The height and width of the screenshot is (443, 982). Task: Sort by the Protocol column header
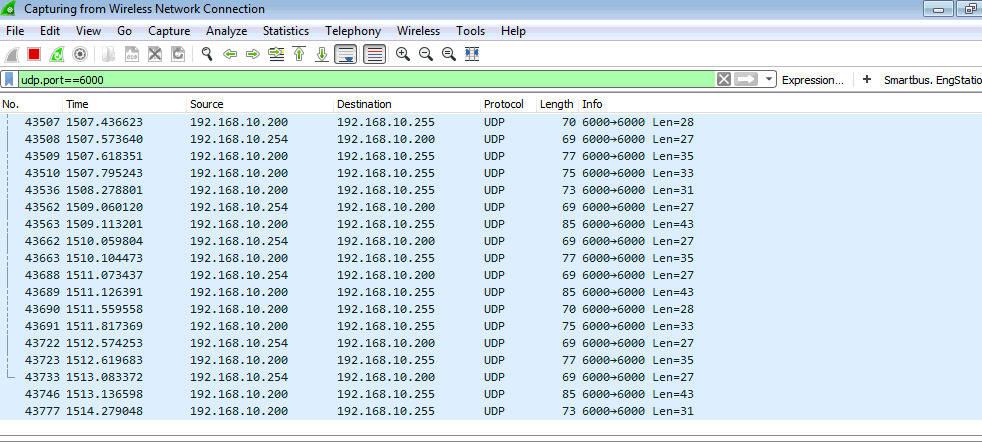click(509, 104)
